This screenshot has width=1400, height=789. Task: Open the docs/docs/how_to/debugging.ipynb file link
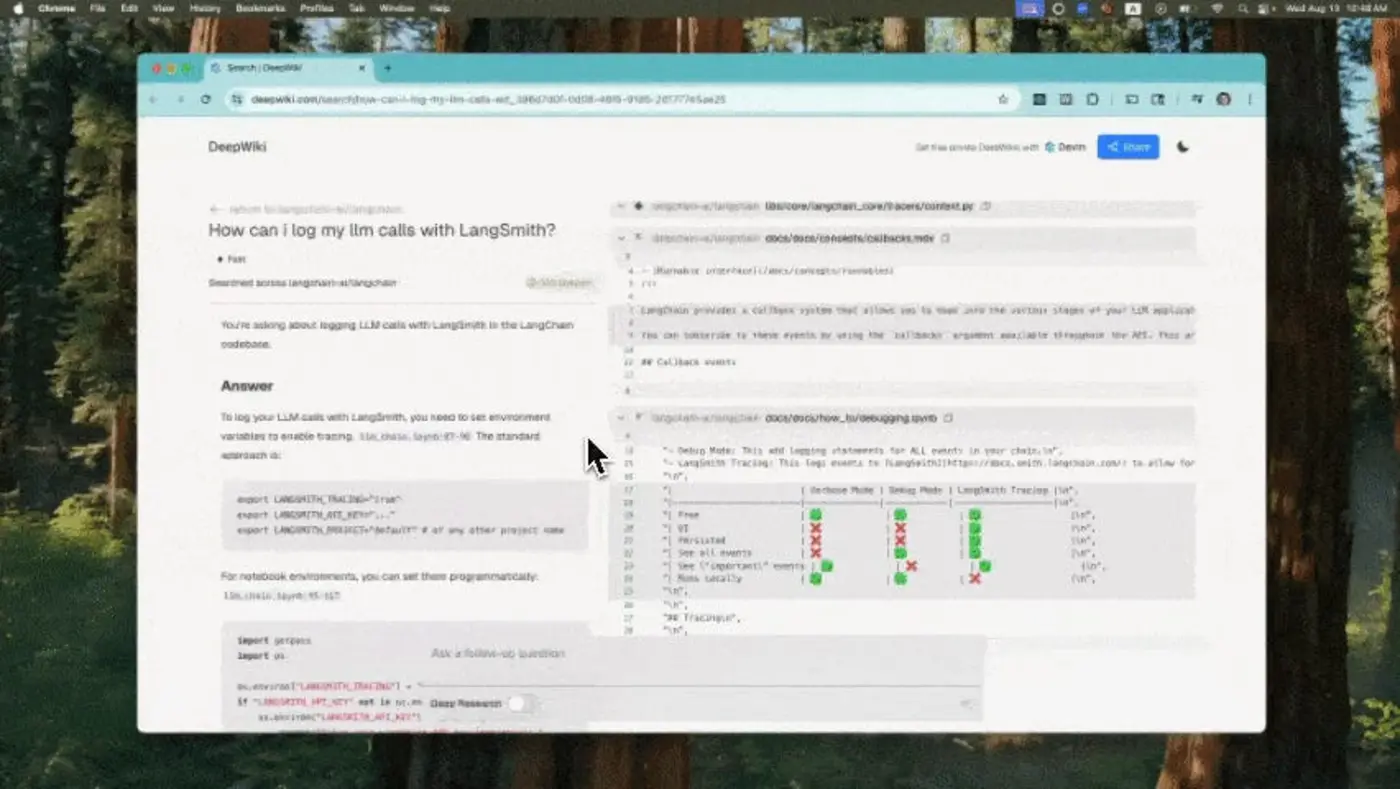[x=851, y=418]
